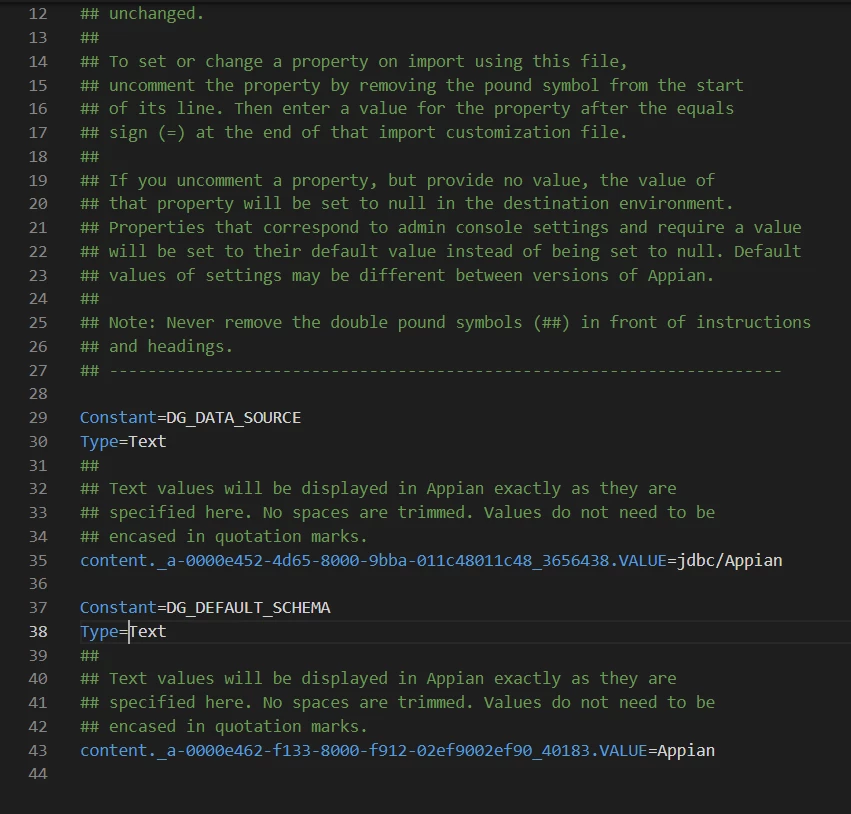
Task: Click the Type keyword on line 30
Action: click(99, 441)
